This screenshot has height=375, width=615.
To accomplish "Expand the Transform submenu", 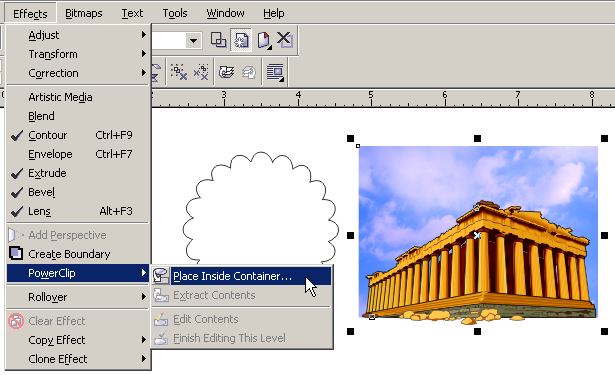I will (78, 54).
